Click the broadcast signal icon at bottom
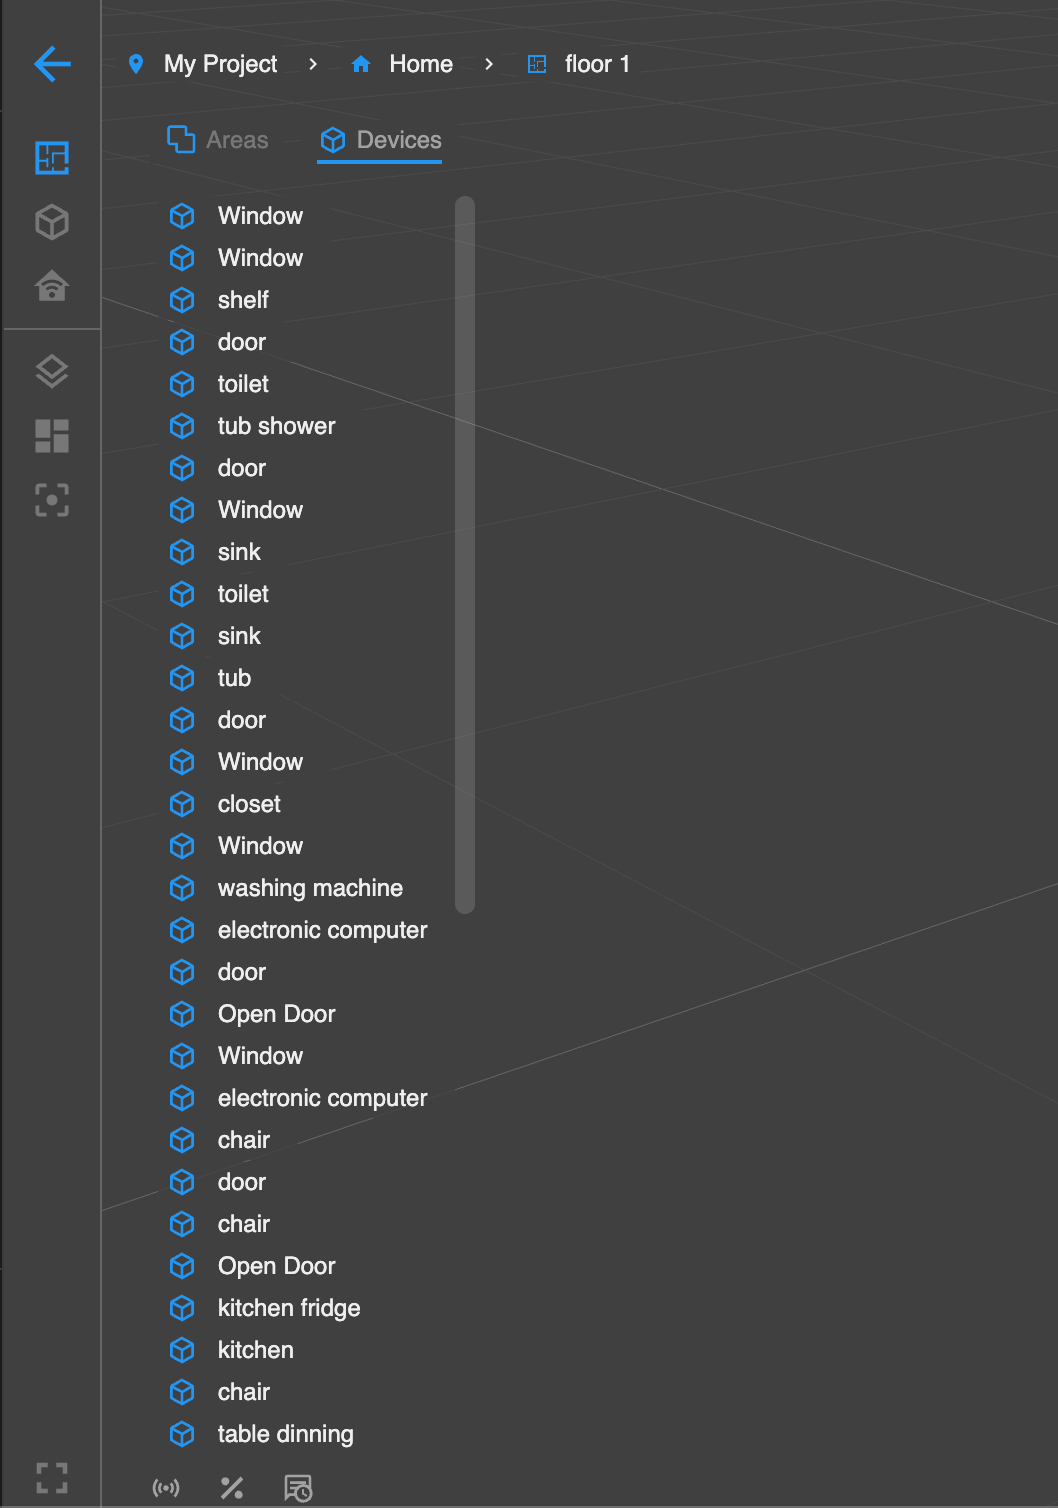Screen dimensions: 1058x1508 167,1487
